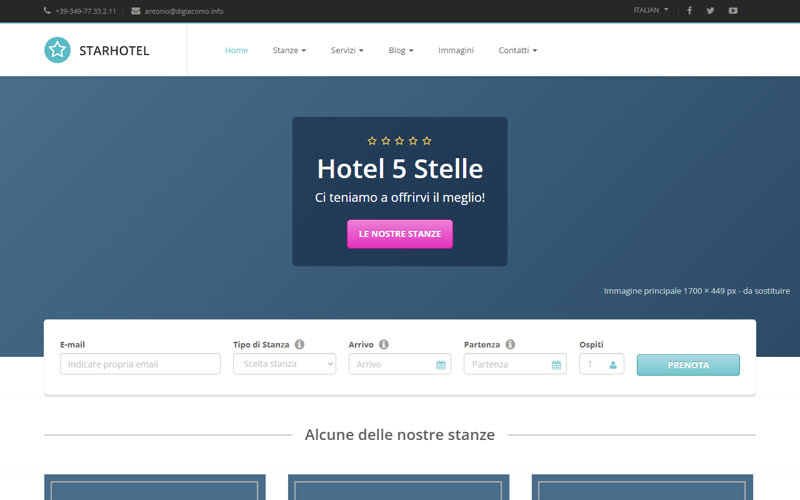Viewport: 800px width, 500px height.
Task: Click the Starhotel star logo
Action: (x=58, y=50)
